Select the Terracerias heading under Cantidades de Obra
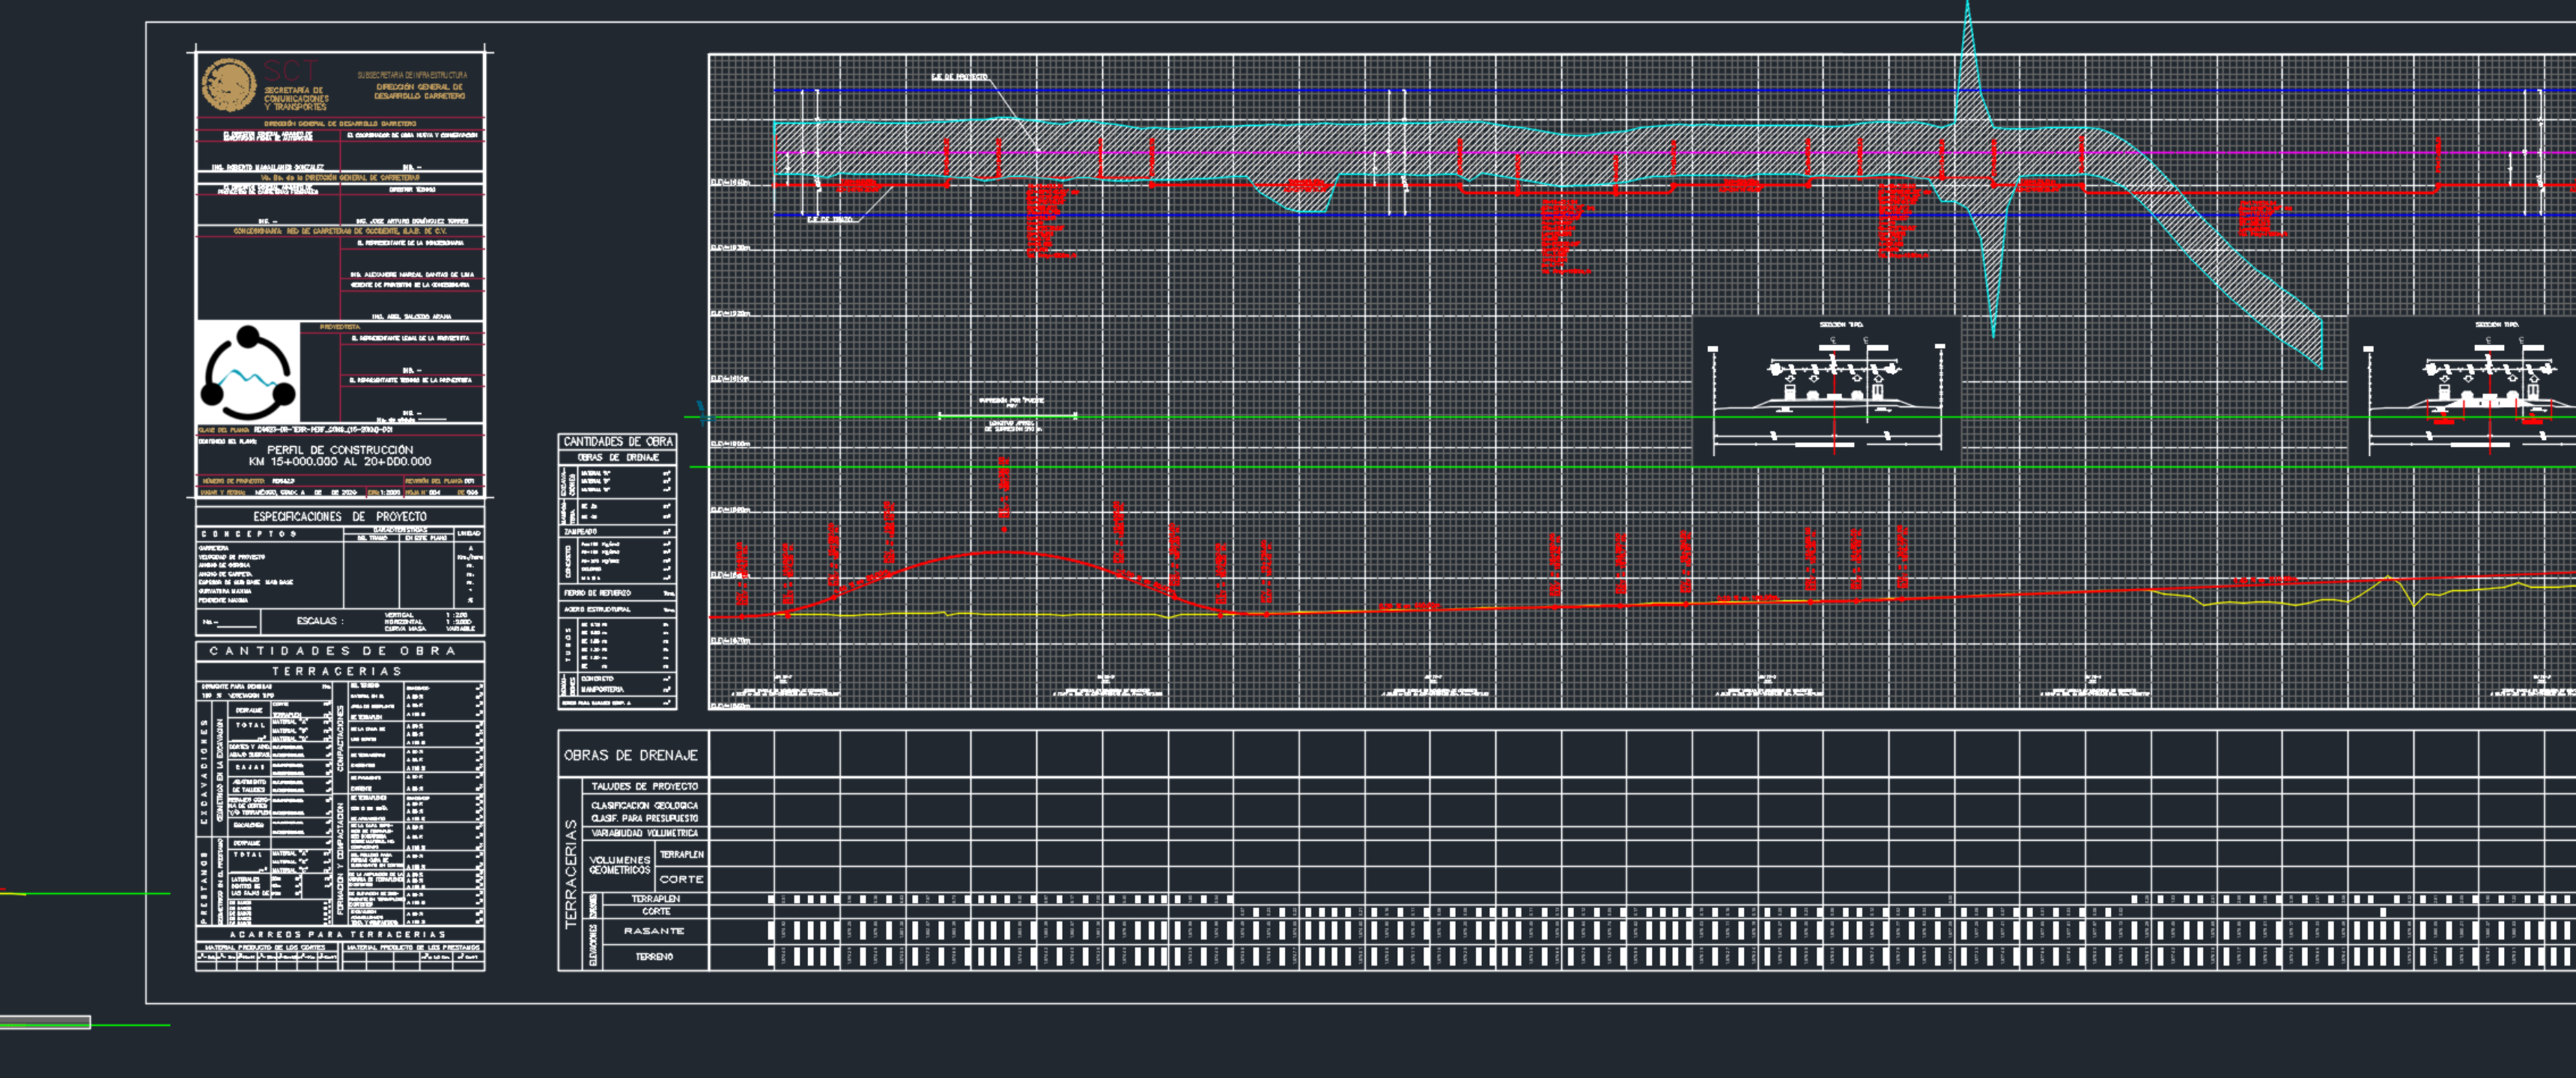The image size is (2576, 1078). [x=338, y=671]
